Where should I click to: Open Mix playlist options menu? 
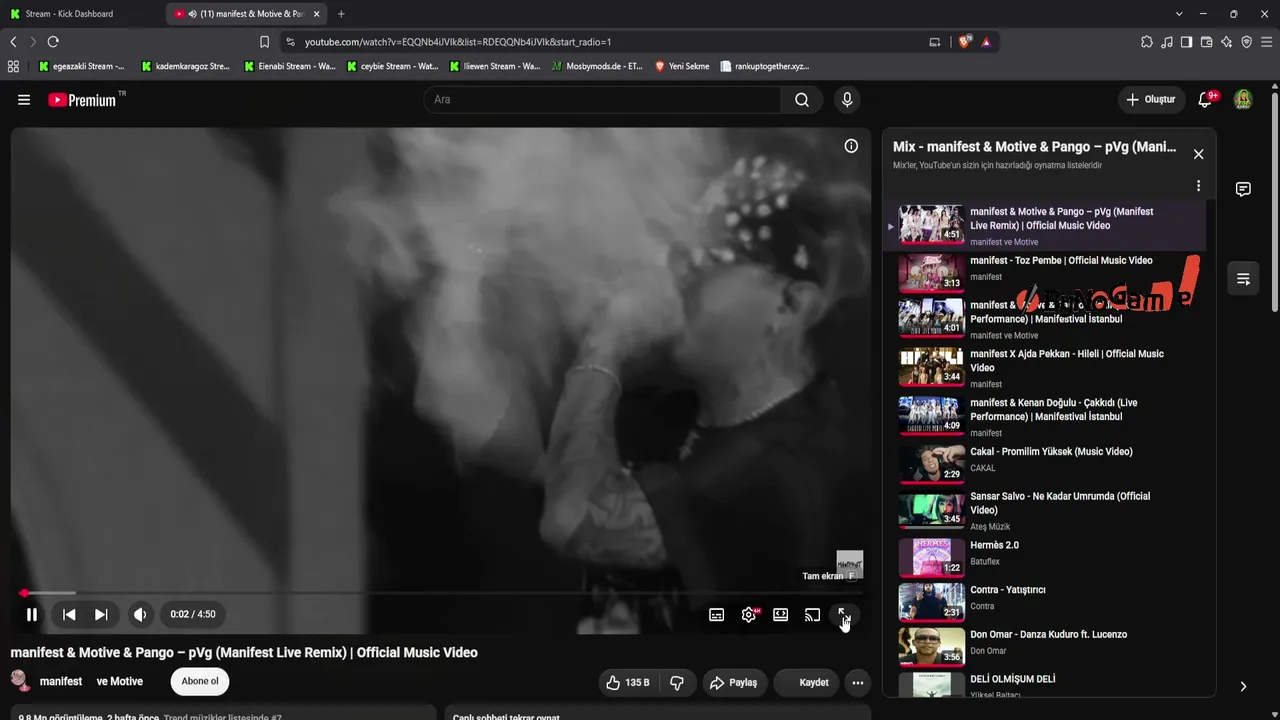pyautogui.click(x=1198, y=186)
